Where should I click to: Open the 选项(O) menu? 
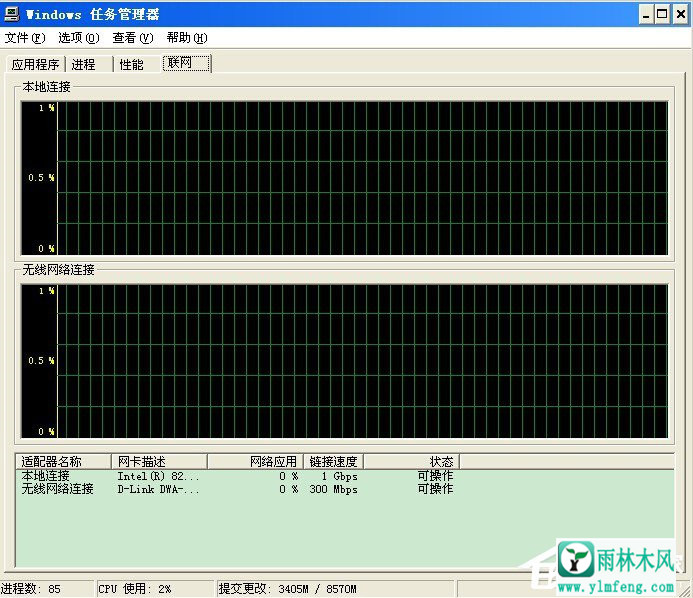coord(79,38)
